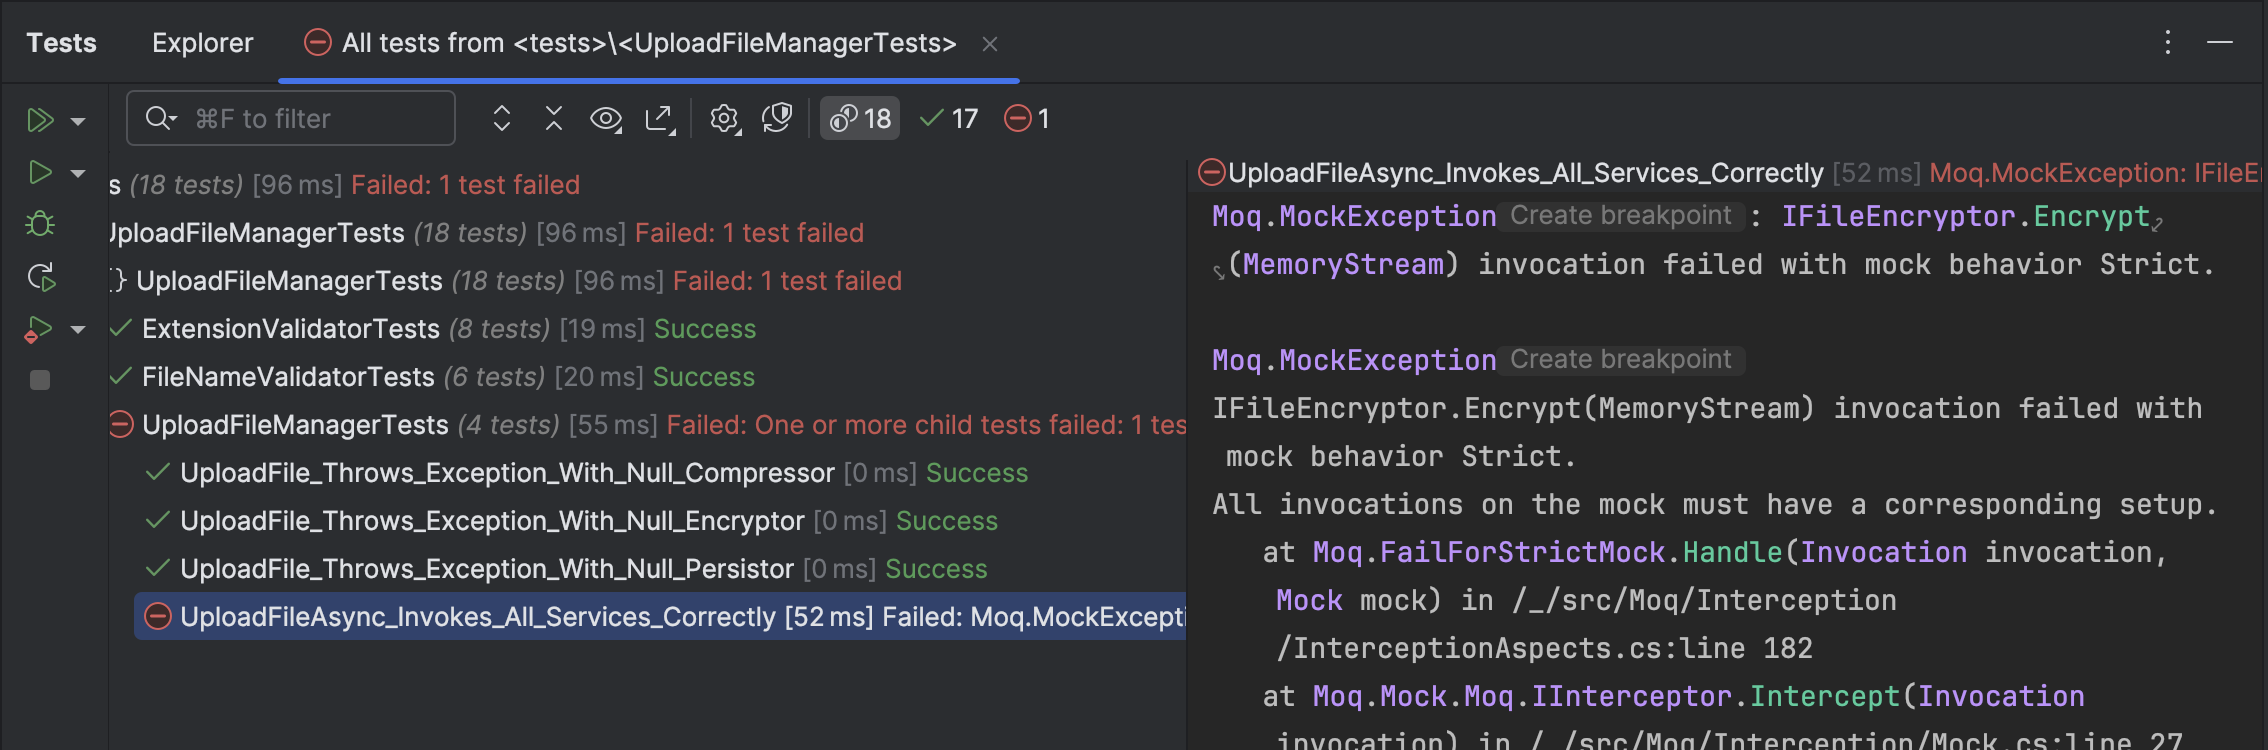
Task: Open the test settings gear icon
Action: click(725, 119)
